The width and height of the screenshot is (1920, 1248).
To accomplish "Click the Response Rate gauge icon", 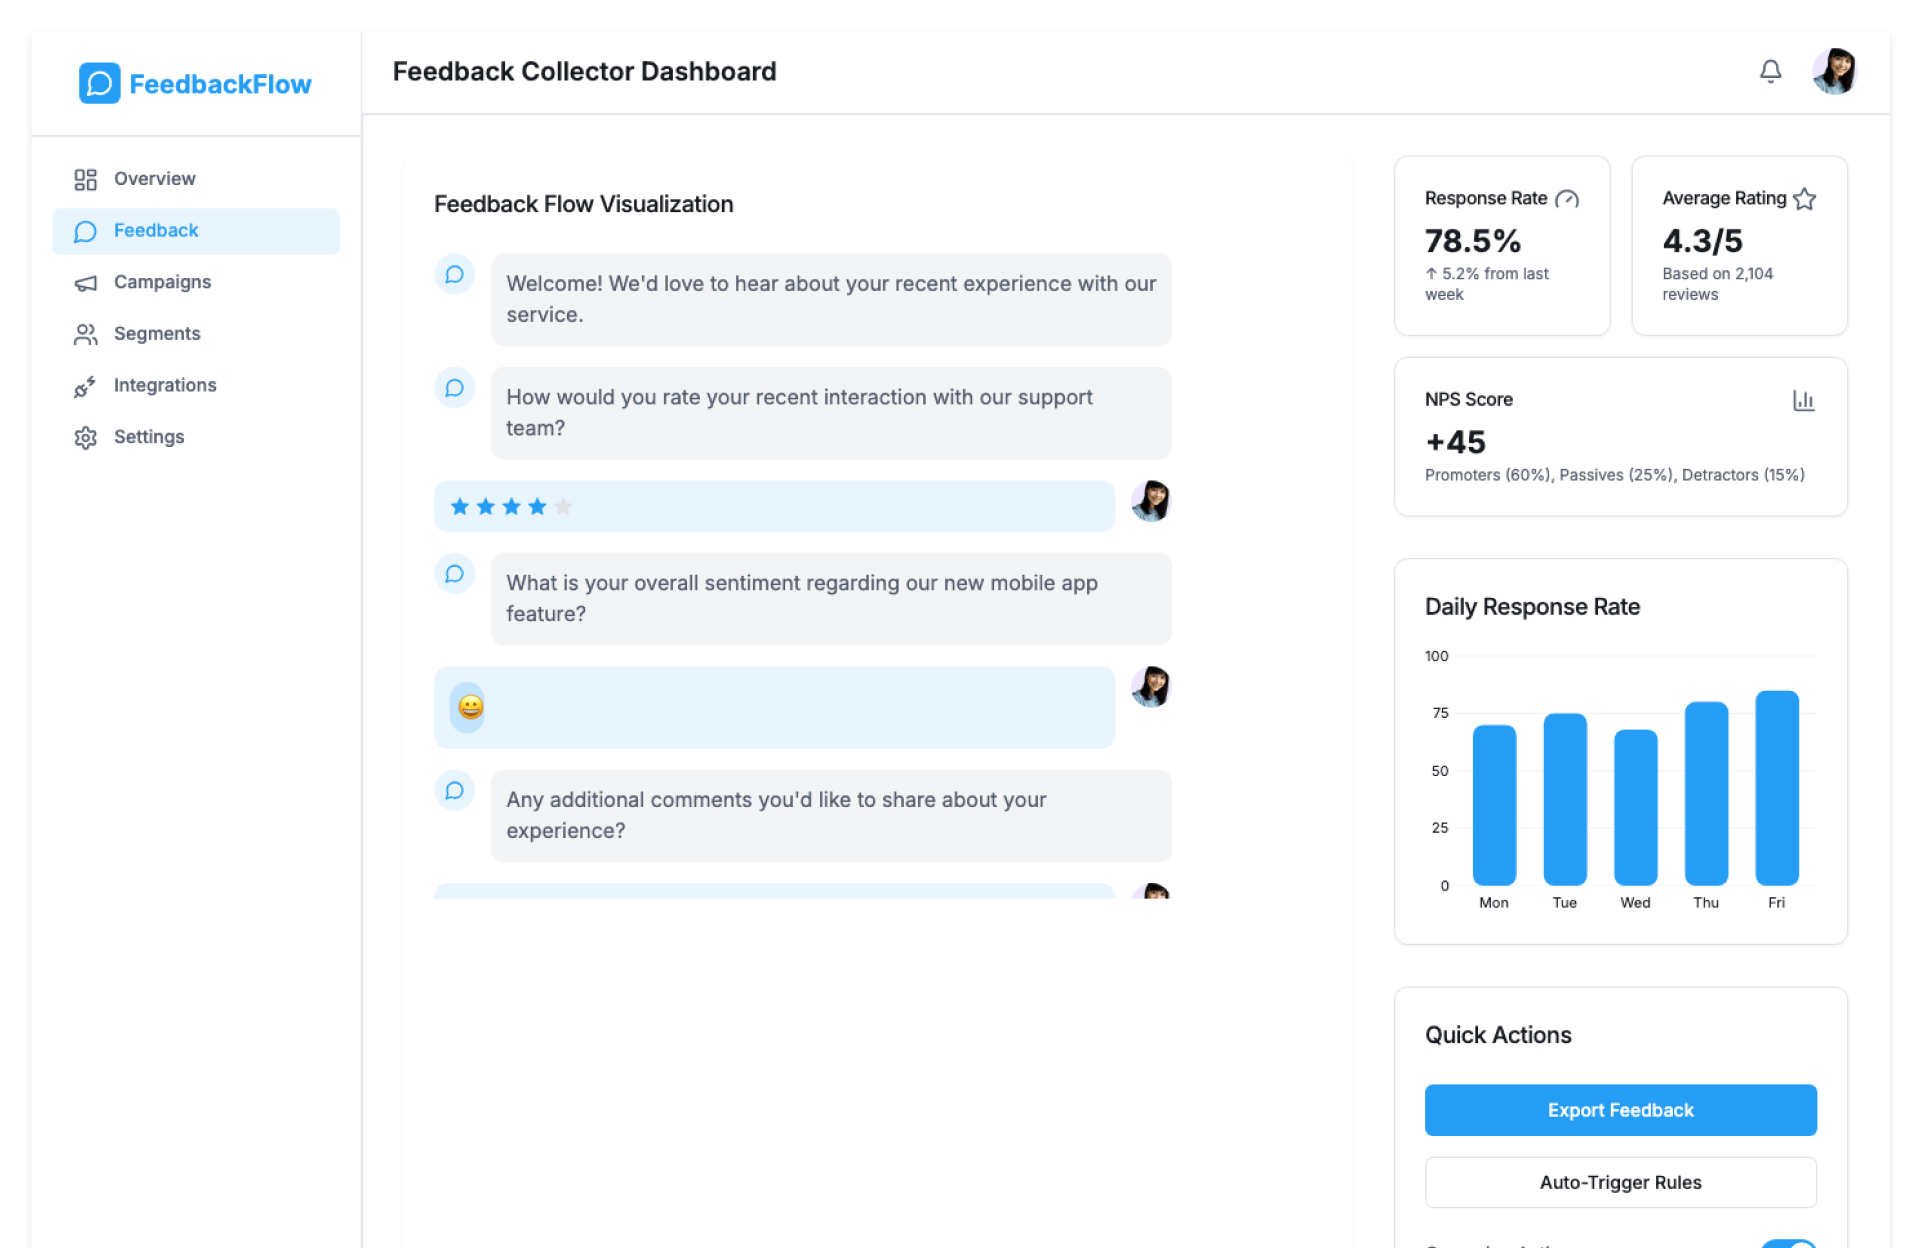I will (x=1567, y=199).
